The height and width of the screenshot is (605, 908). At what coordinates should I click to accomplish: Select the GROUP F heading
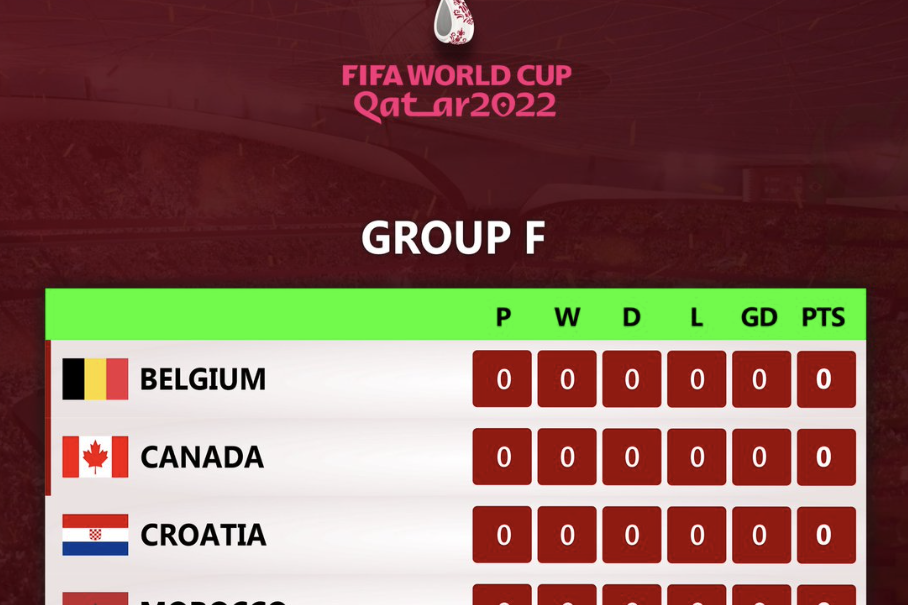click(x=453, y=237)
